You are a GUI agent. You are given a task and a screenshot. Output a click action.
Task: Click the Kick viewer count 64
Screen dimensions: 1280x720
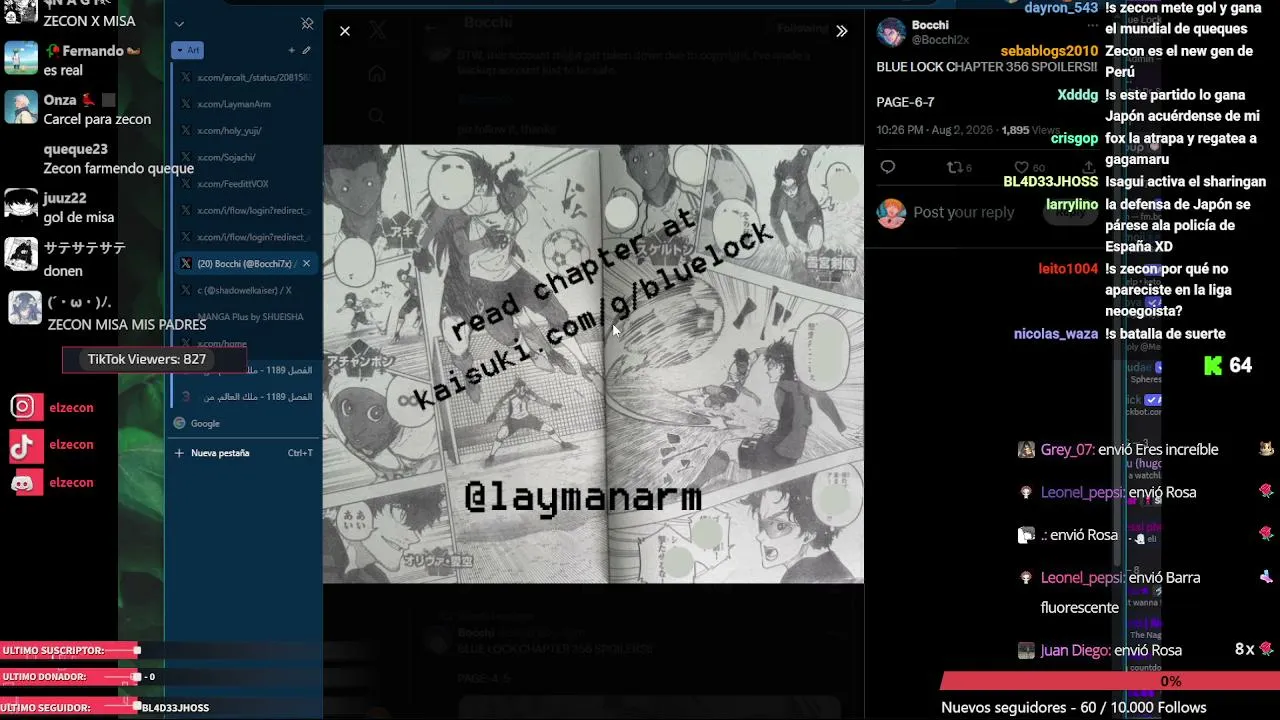point(1229,366)
